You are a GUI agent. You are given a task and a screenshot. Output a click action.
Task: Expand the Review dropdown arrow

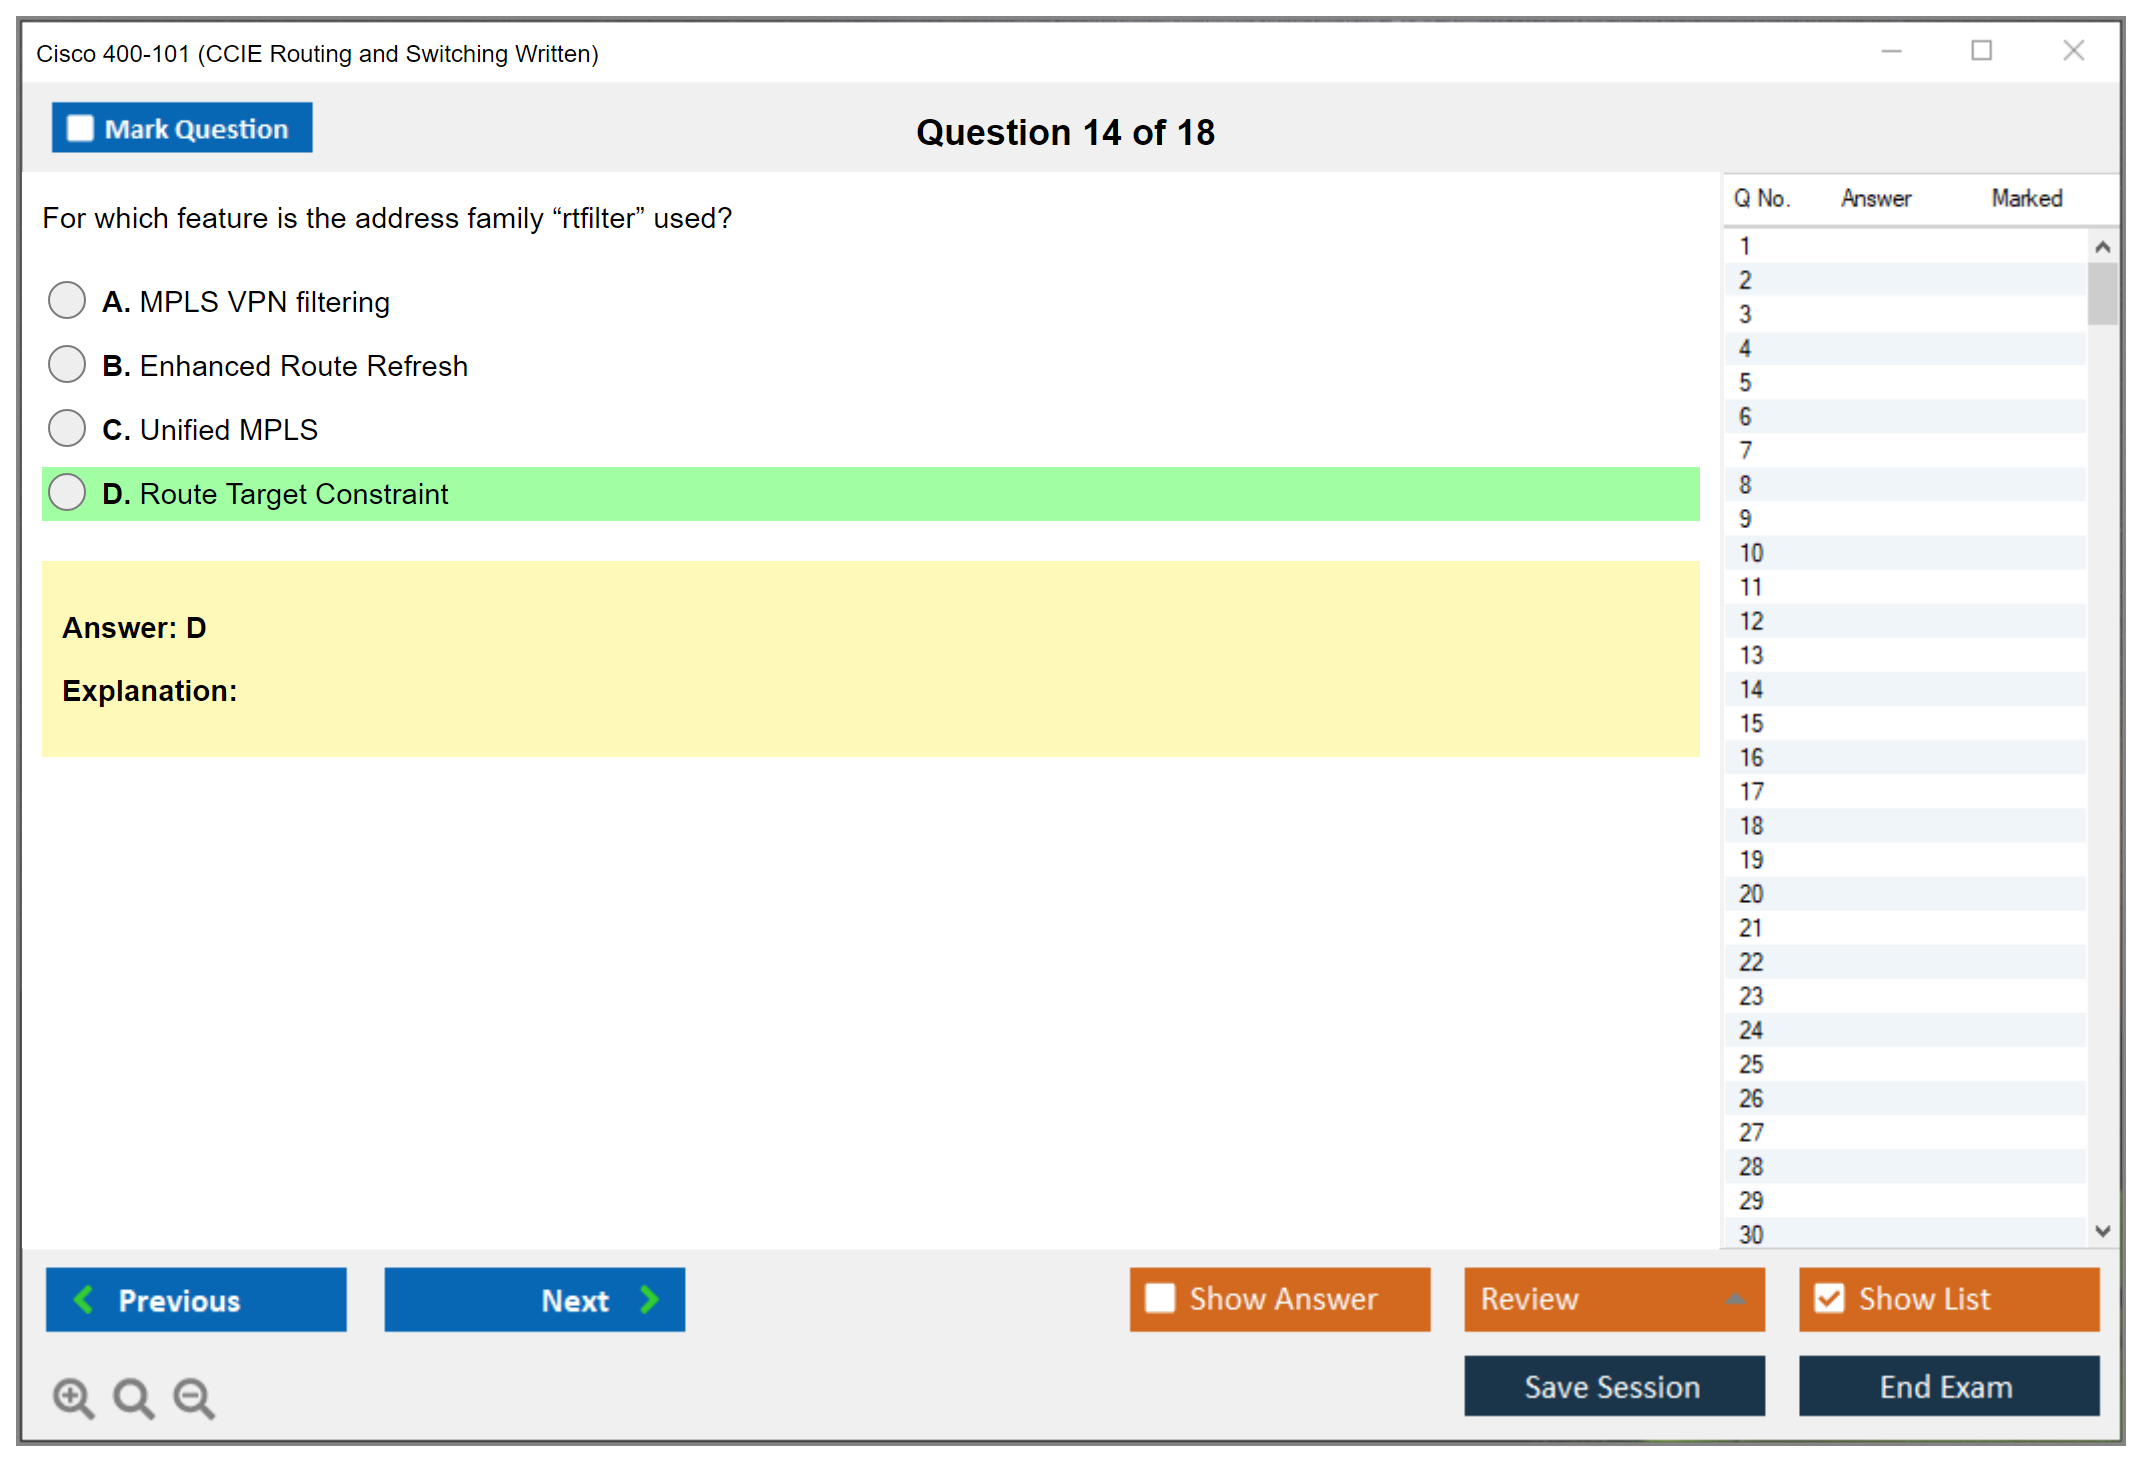[1735, 1299]
